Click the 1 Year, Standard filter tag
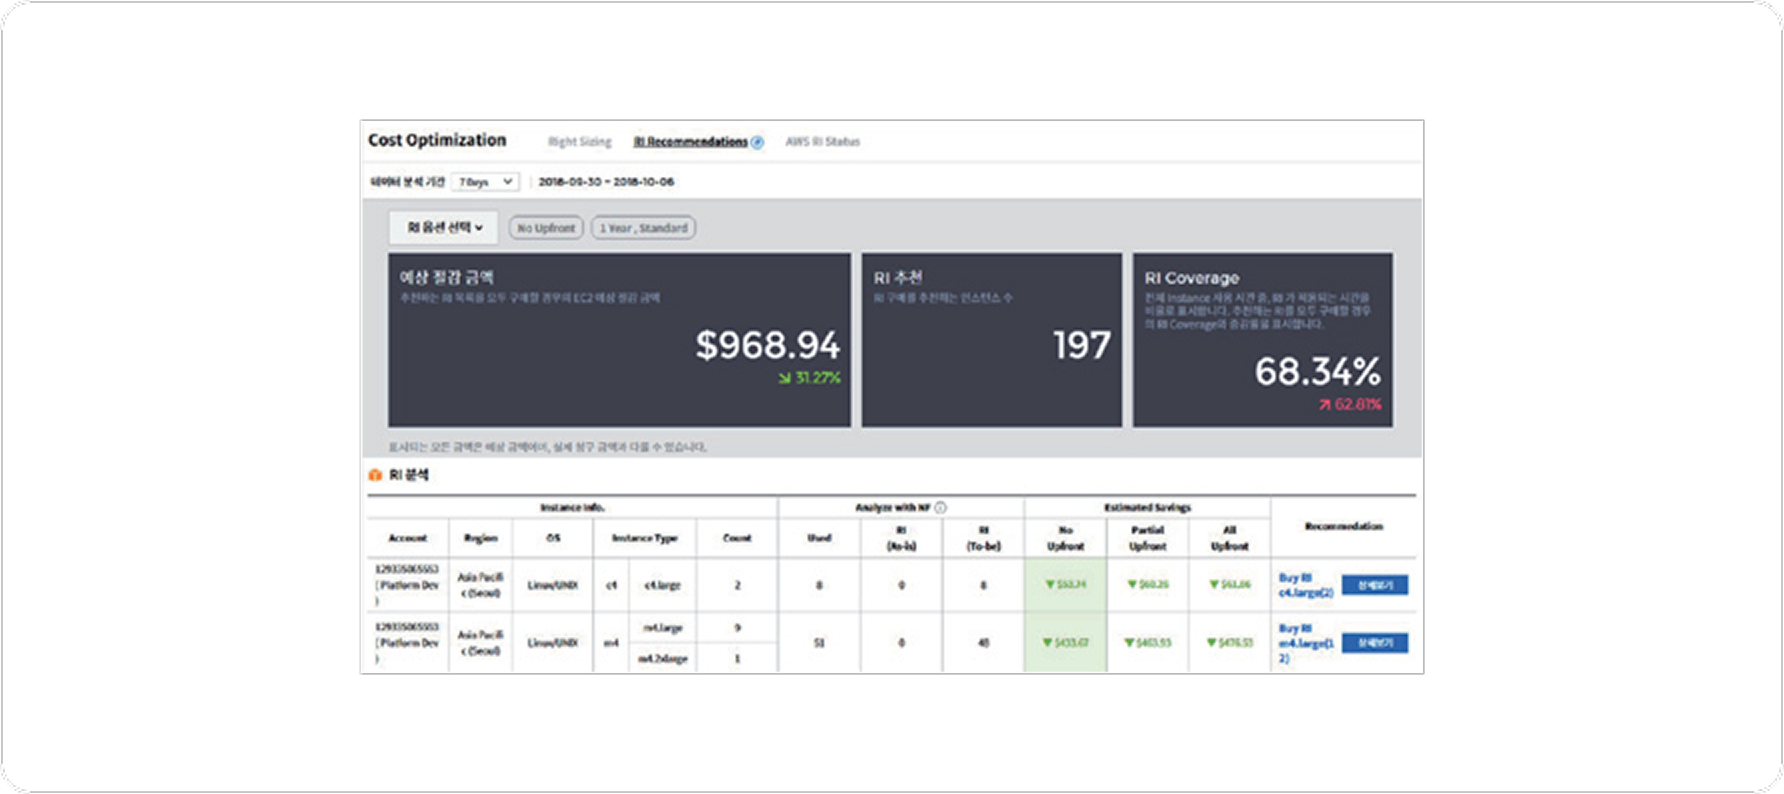1784x794 pixels. (643, 228)
